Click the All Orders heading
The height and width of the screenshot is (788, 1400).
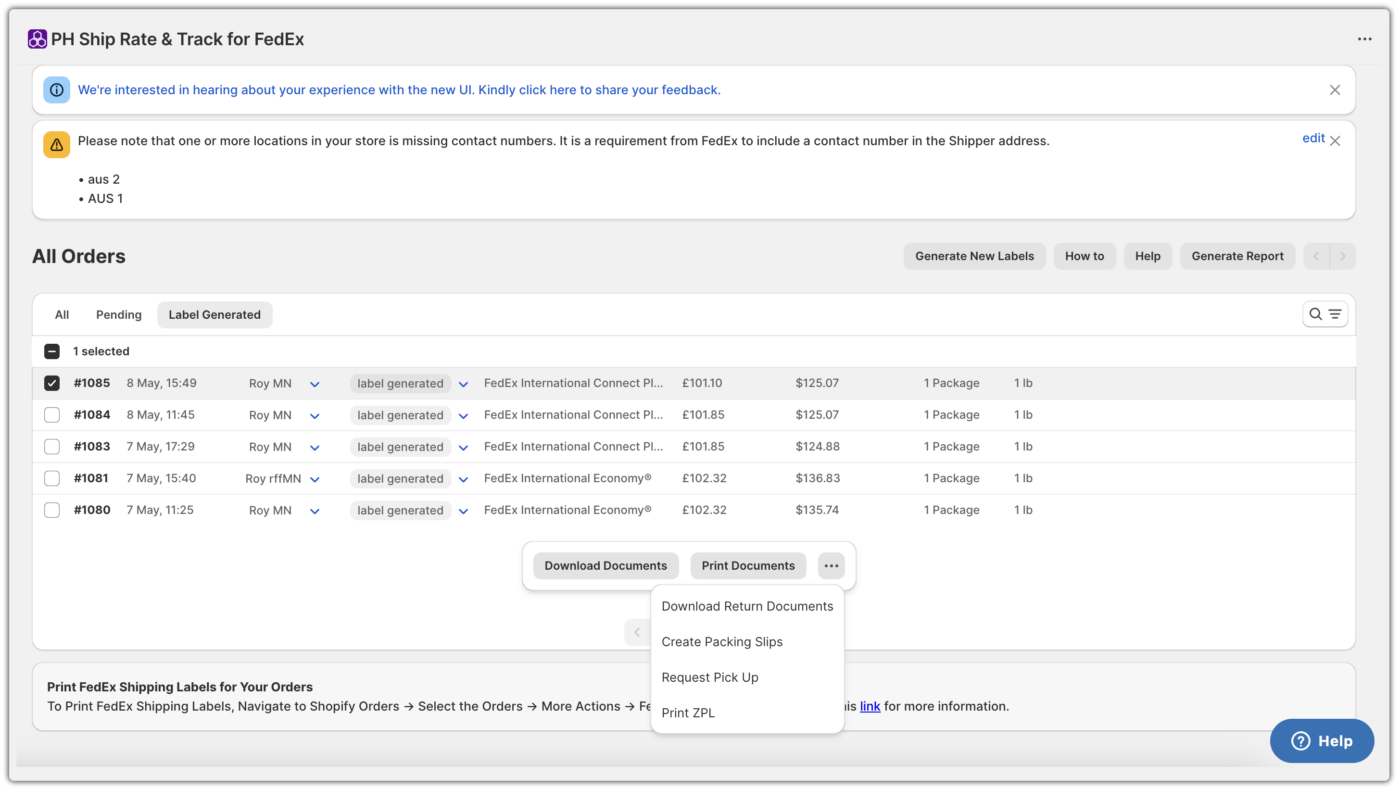coord(79,256)
